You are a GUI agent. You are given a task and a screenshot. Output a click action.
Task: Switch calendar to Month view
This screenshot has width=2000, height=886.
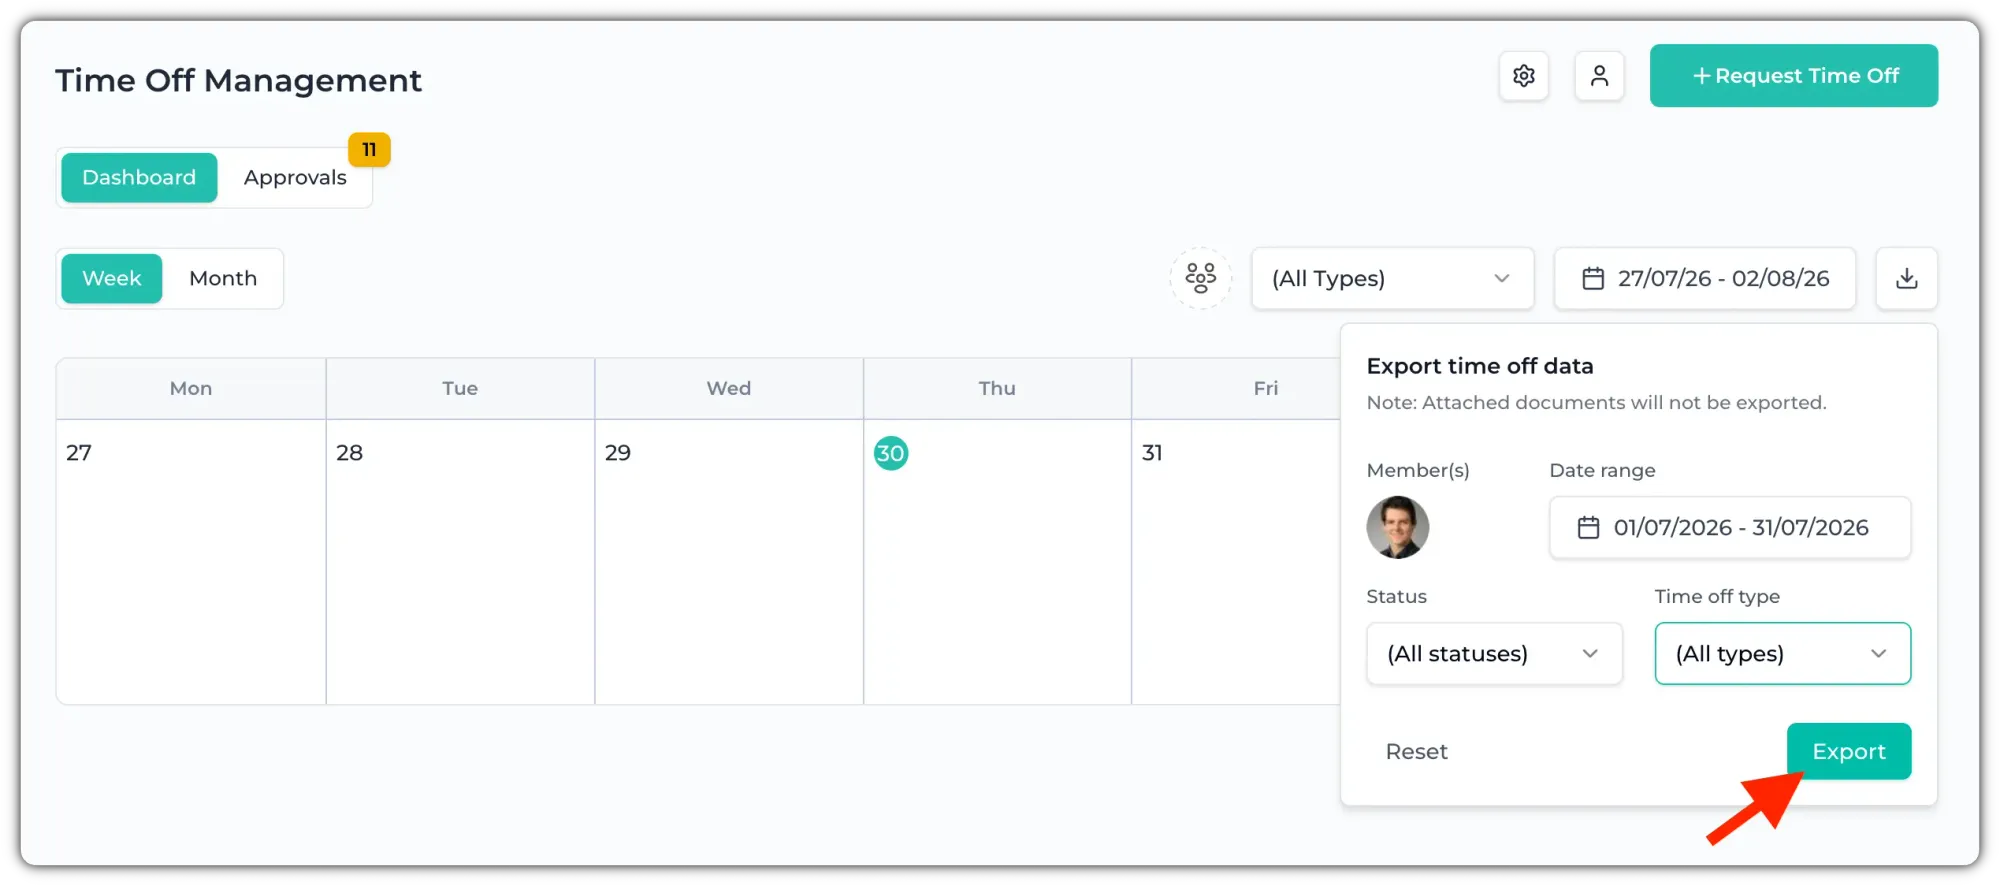[223, 278]
